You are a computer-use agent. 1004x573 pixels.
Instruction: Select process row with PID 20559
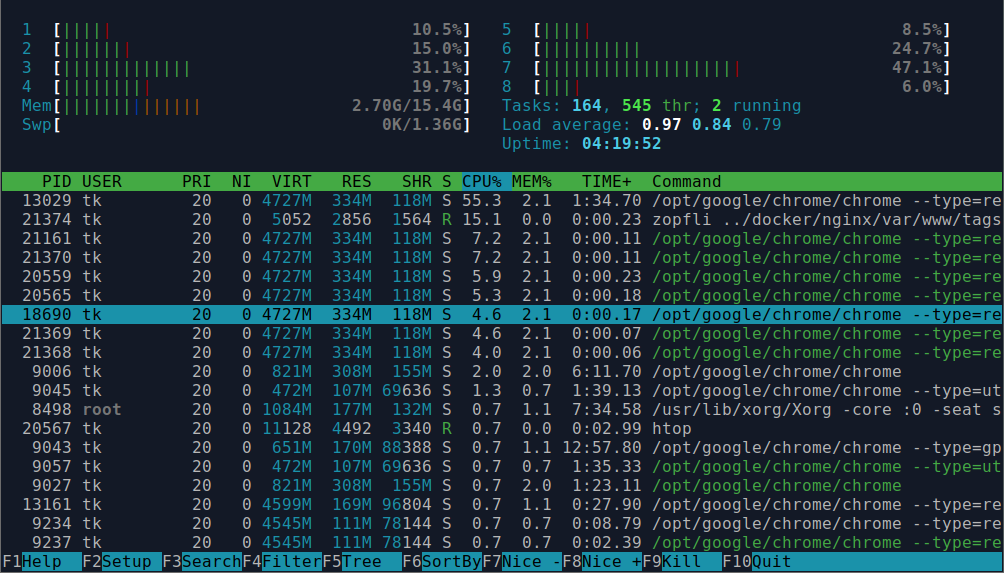point(502,277)
